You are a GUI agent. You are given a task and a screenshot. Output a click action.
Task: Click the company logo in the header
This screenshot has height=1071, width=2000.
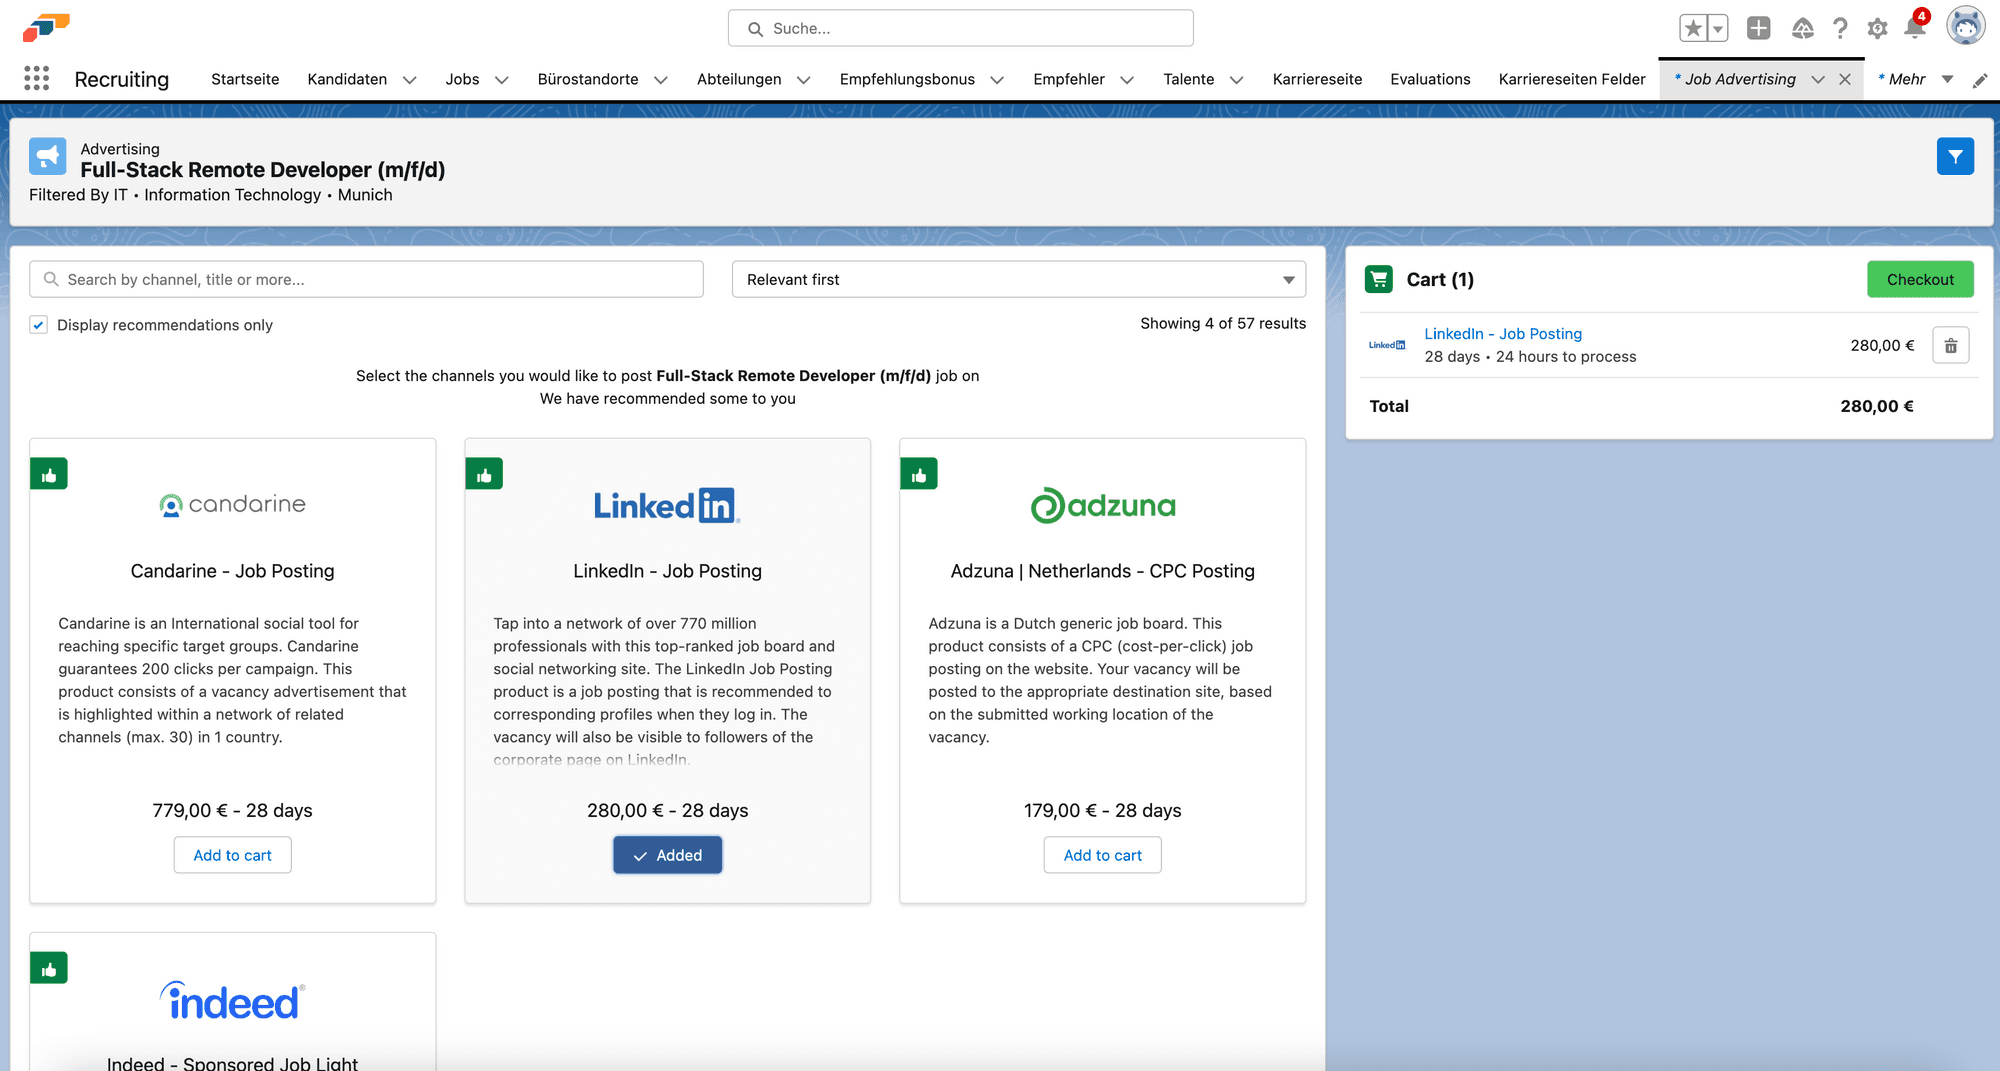[46, 28]
